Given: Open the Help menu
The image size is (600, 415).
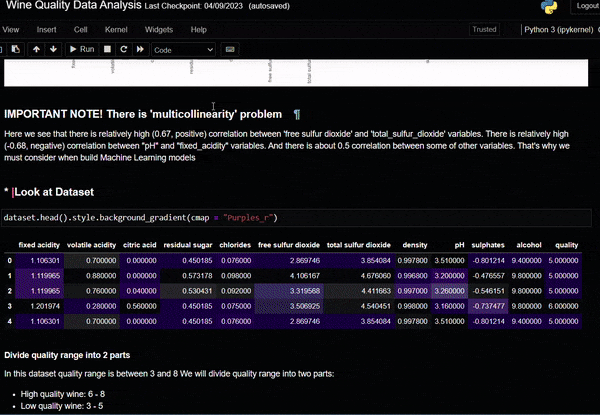Looking at the screenshot, I should click(200, 29).
